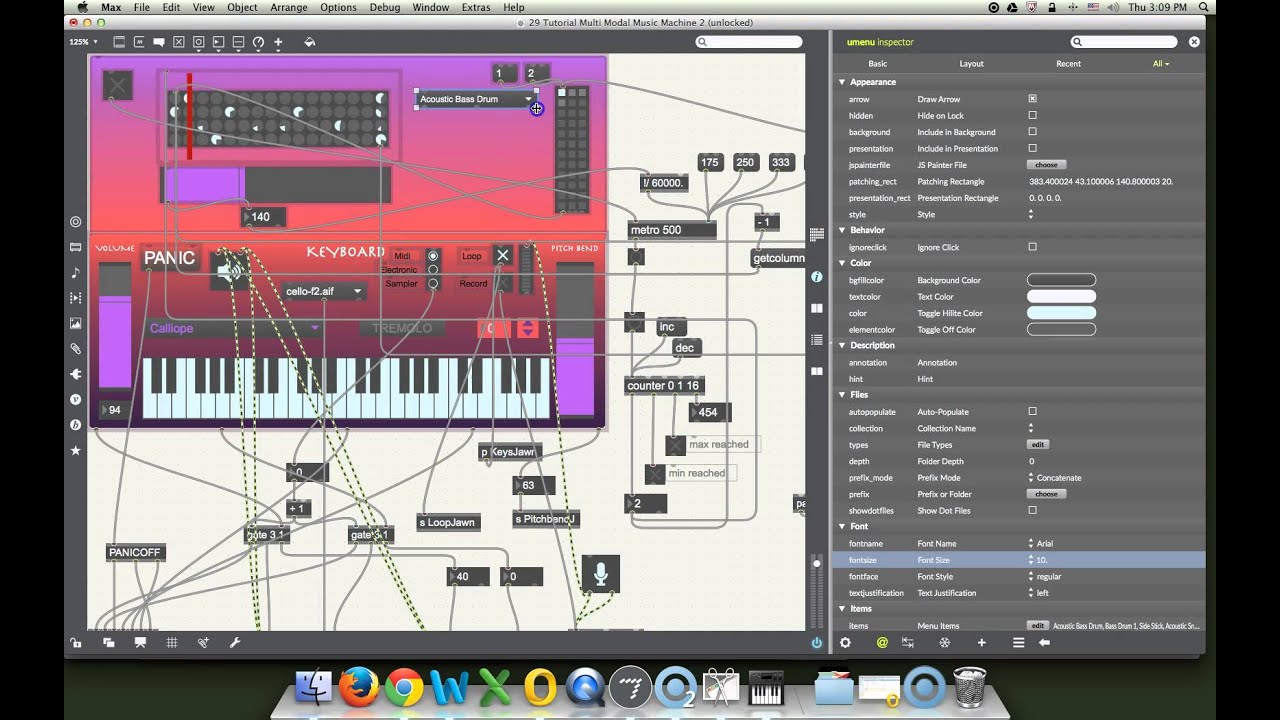1280x720 pixels.
Task: Click edit button for File Types
Action: pyautogui.click(x=1038, y=444)
